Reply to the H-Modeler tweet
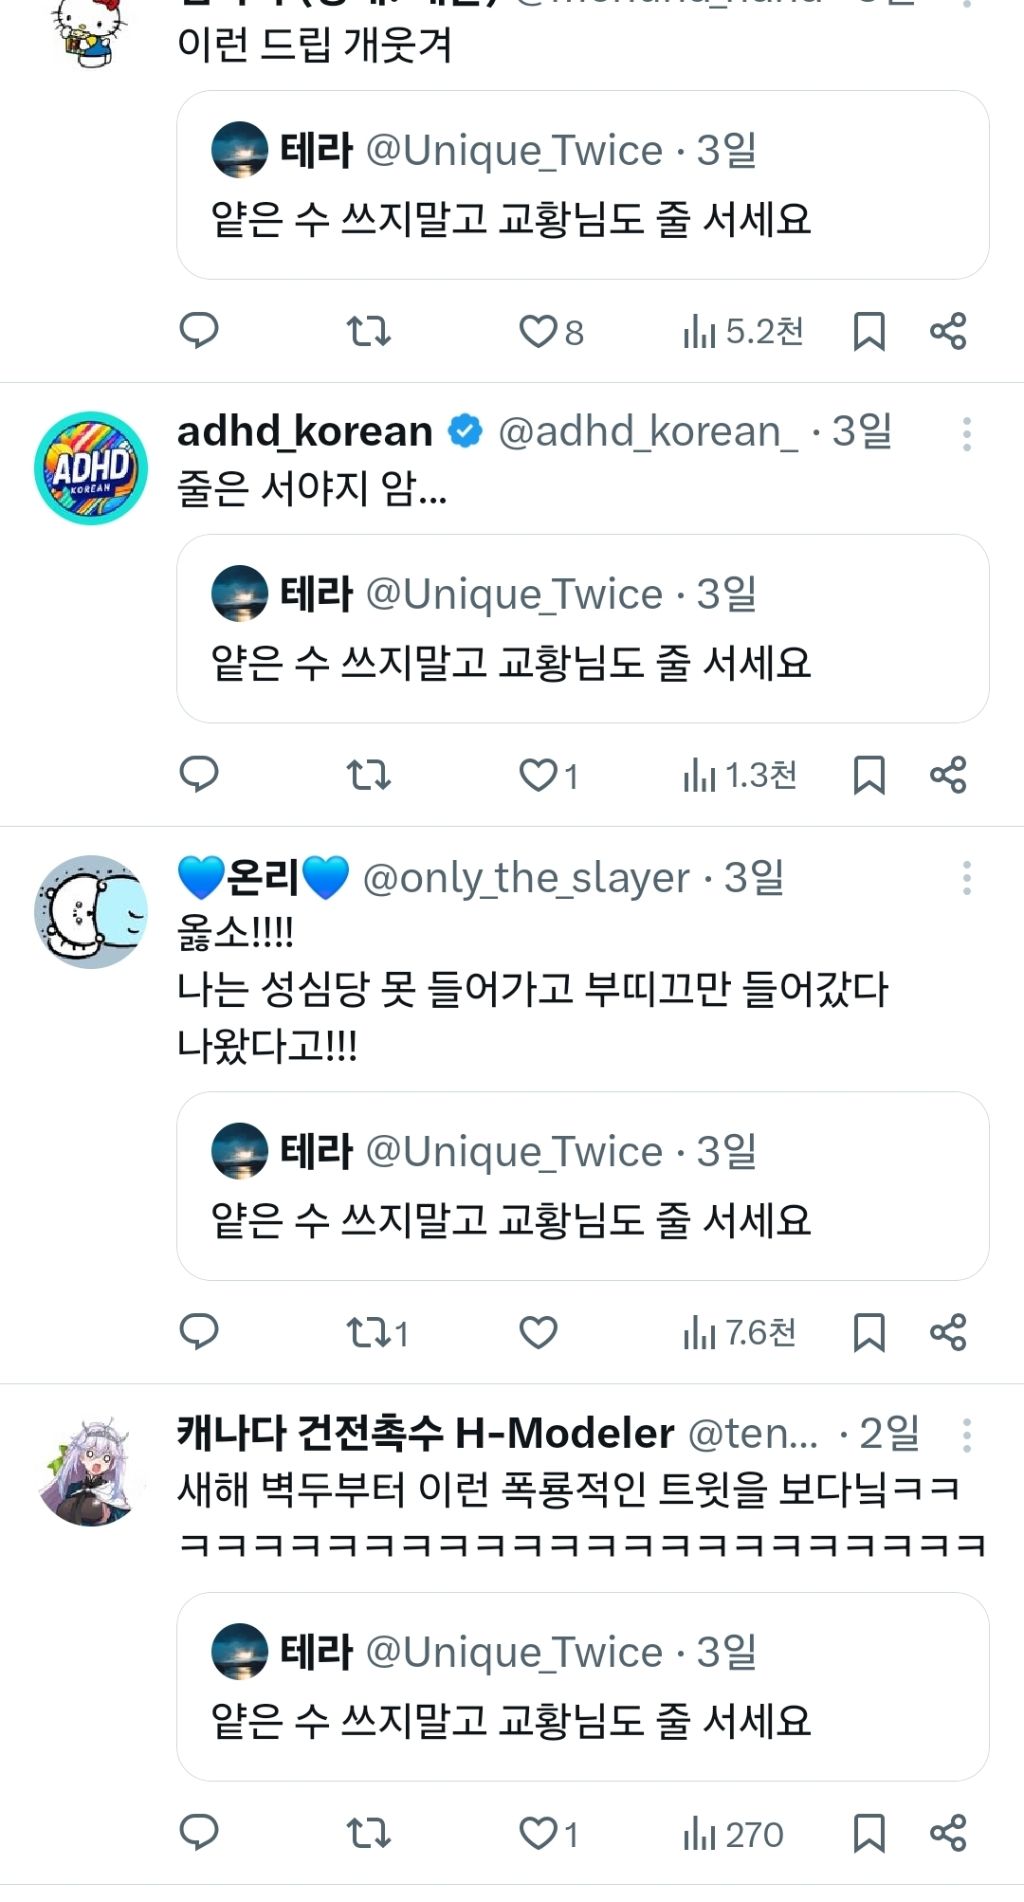Image resolution: width=1024 pixels, height=1902 pixels. click(x=198, y=1832)
